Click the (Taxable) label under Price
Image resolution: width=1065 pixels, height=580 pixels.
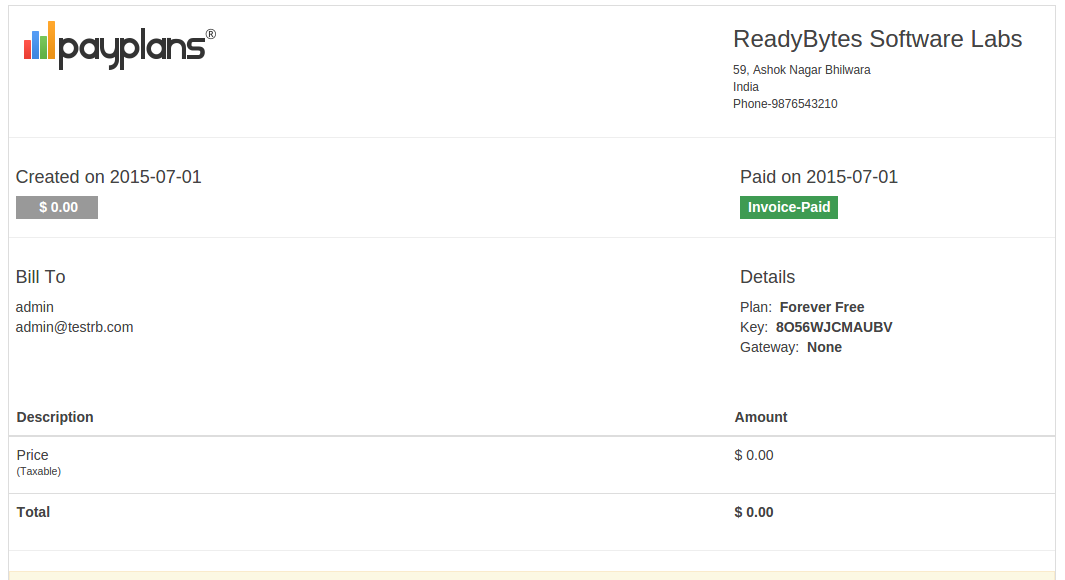coord(39,471)
